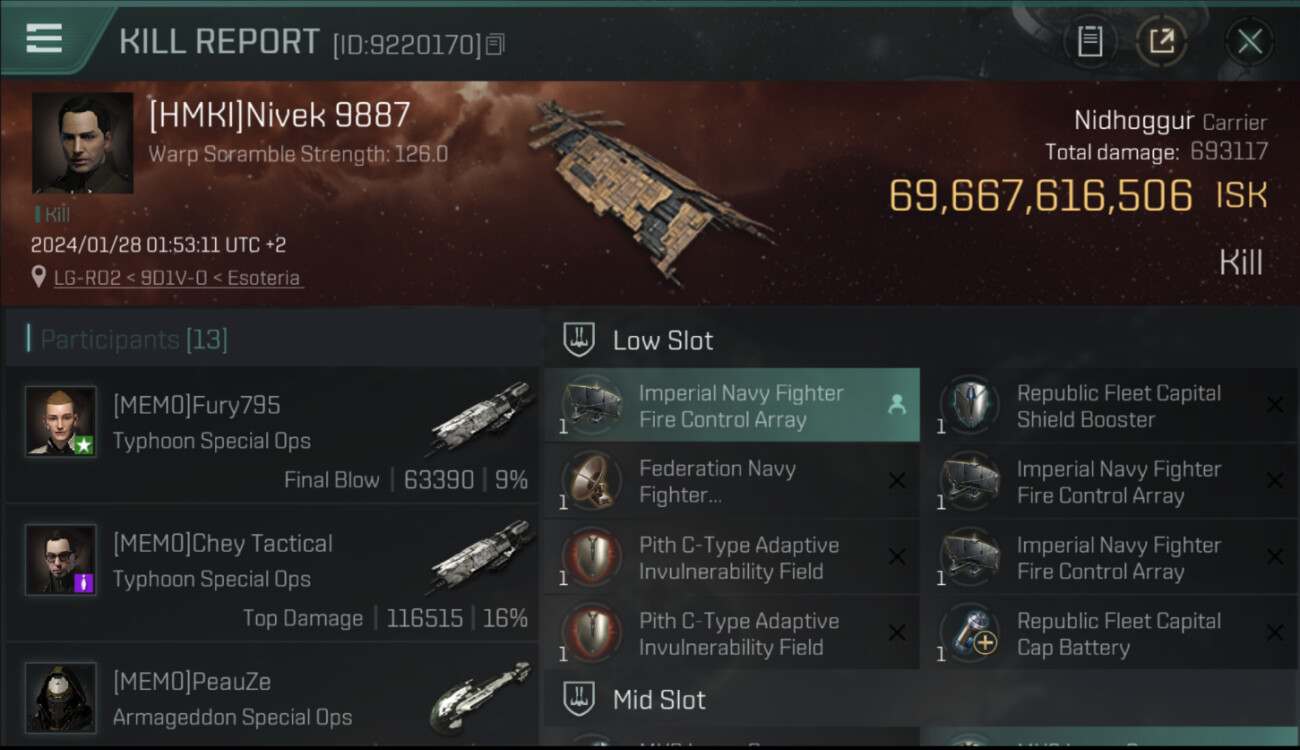Select the Participants tab header
1300x750 pixels.
(134, 340)
